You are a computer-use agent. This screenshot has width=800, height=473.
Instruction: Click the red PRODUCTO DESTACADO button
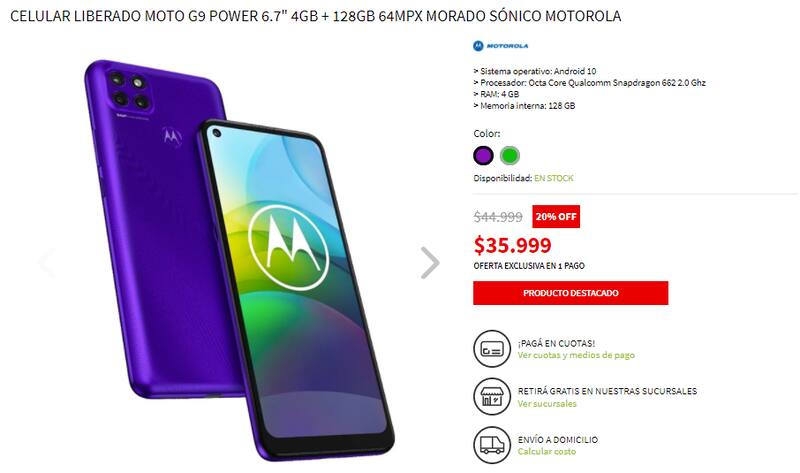point(570,293)
